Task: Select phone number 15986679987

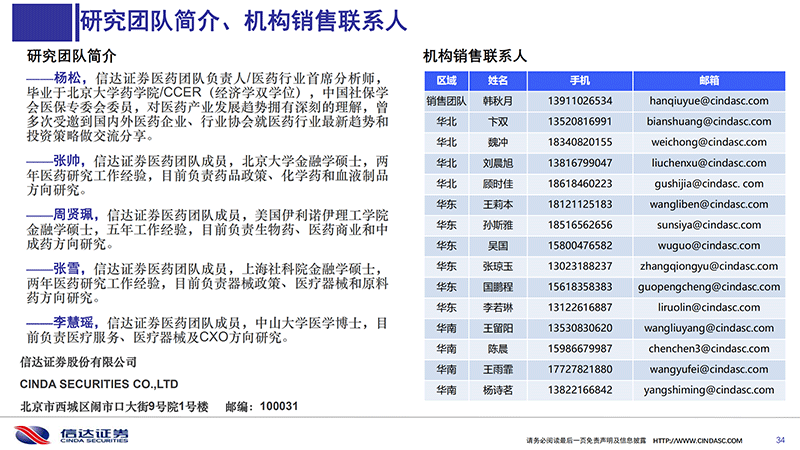Action: [580, 349]
